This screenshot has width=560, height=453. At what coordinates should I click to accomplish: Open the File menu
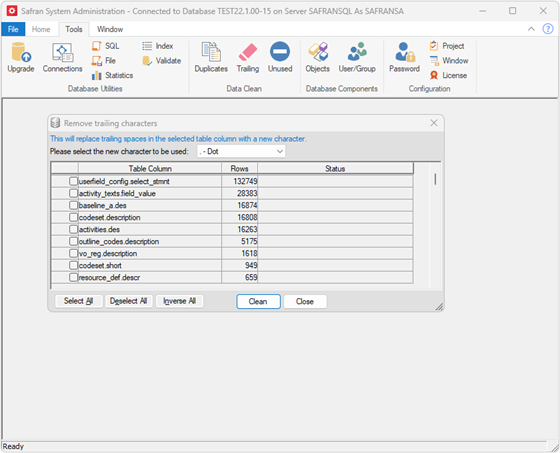13,29
